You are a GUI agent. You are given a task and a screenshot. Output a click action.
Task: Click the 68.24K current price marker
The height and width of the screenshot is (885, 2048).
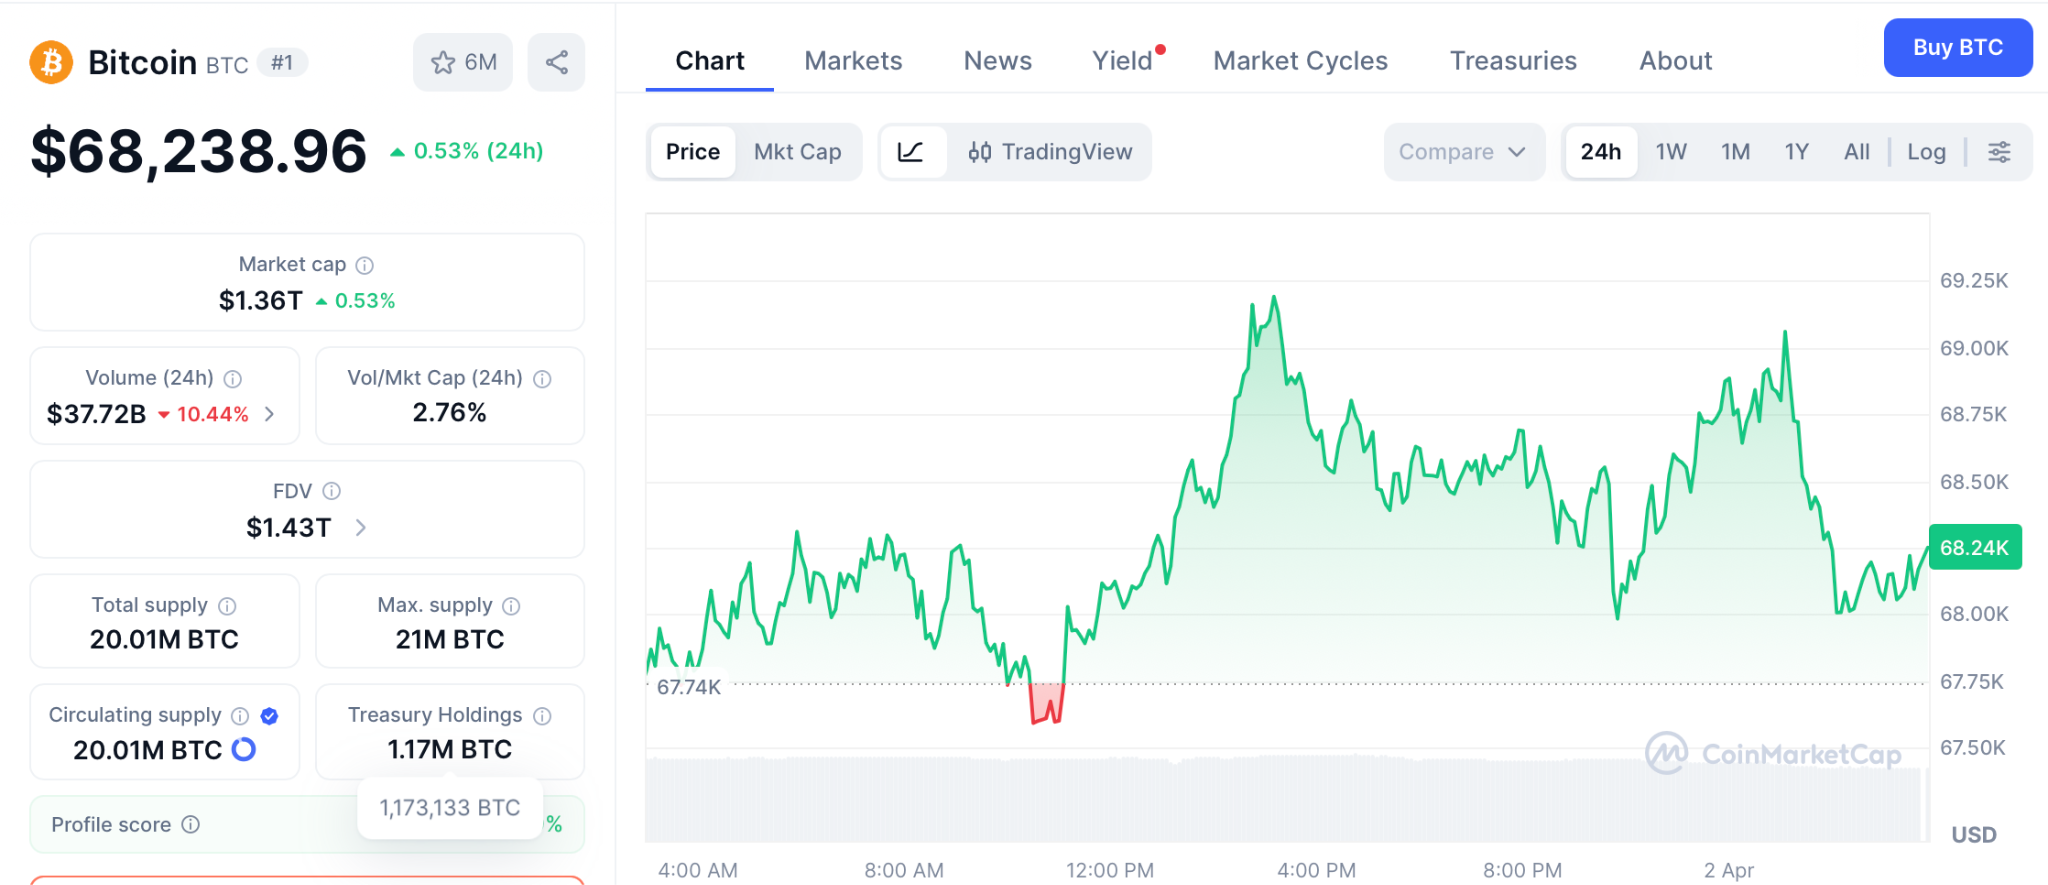pos(1974,547)
